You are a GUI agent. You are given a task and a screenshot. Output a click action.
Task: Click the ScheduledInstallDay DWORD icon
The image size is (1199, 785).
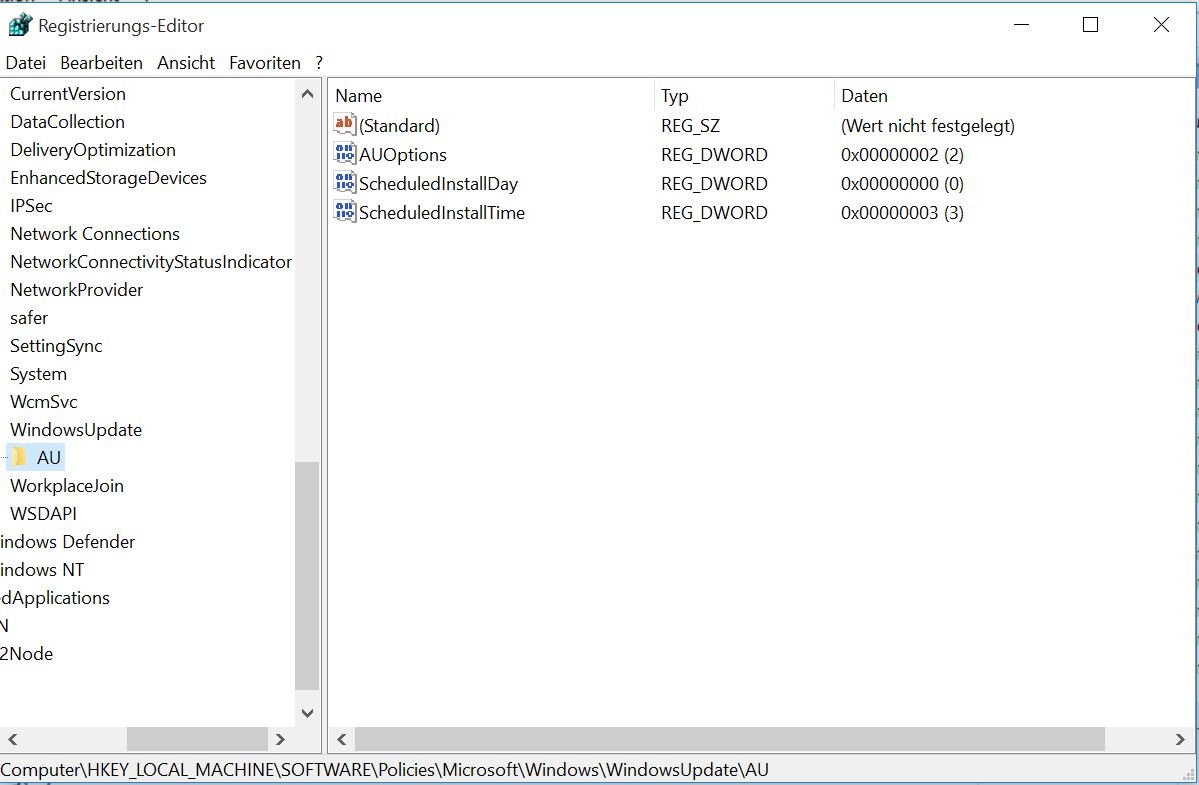point(345,183)
